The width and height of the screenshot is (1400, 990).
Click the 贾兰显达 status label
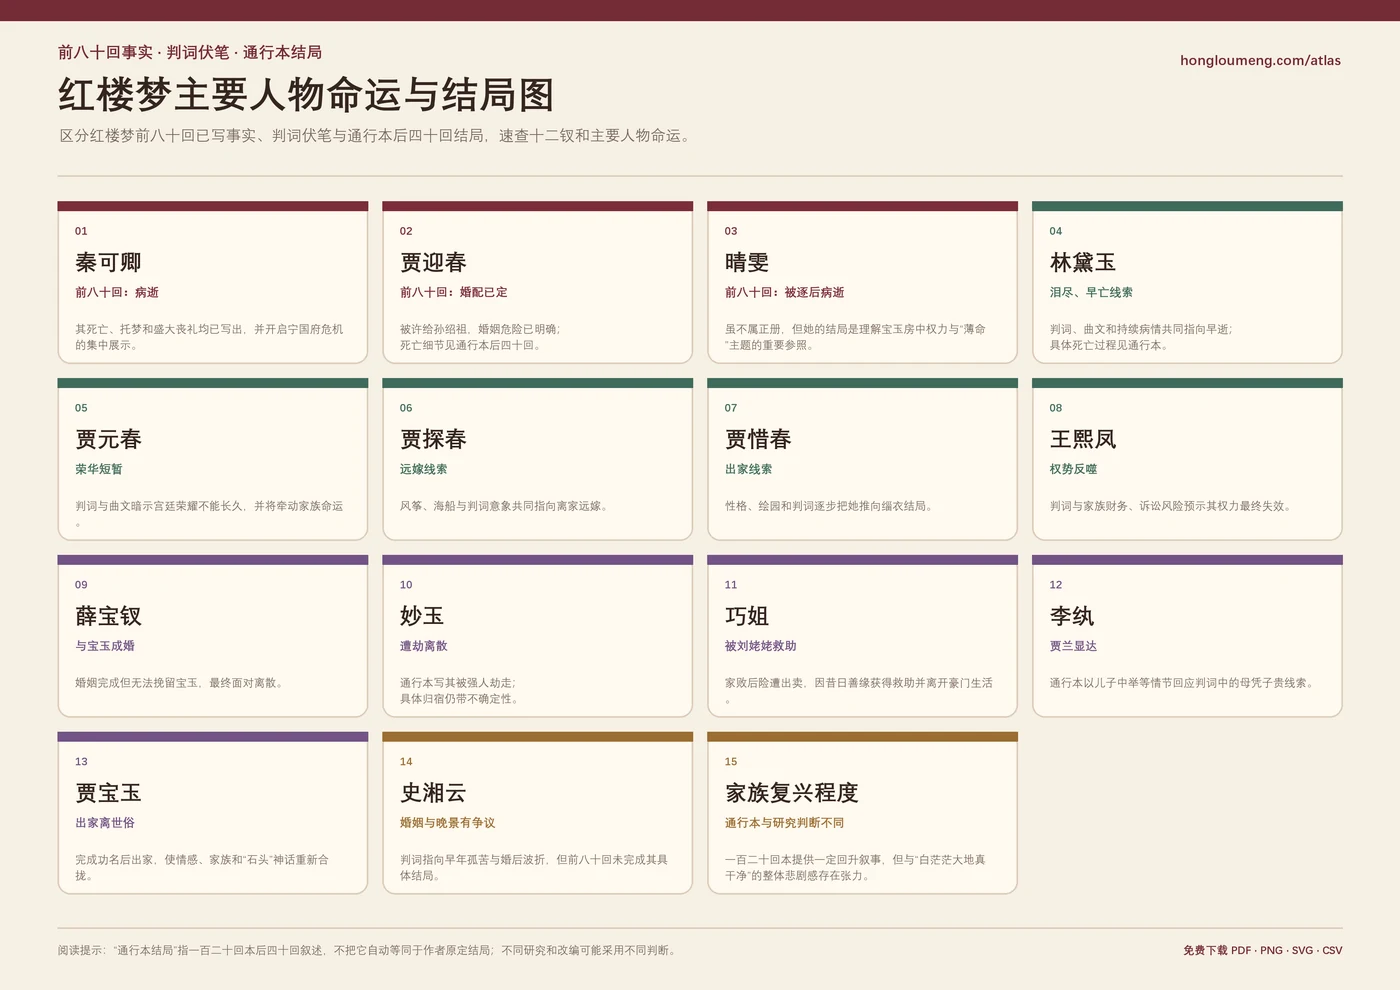click(1074, 646)
